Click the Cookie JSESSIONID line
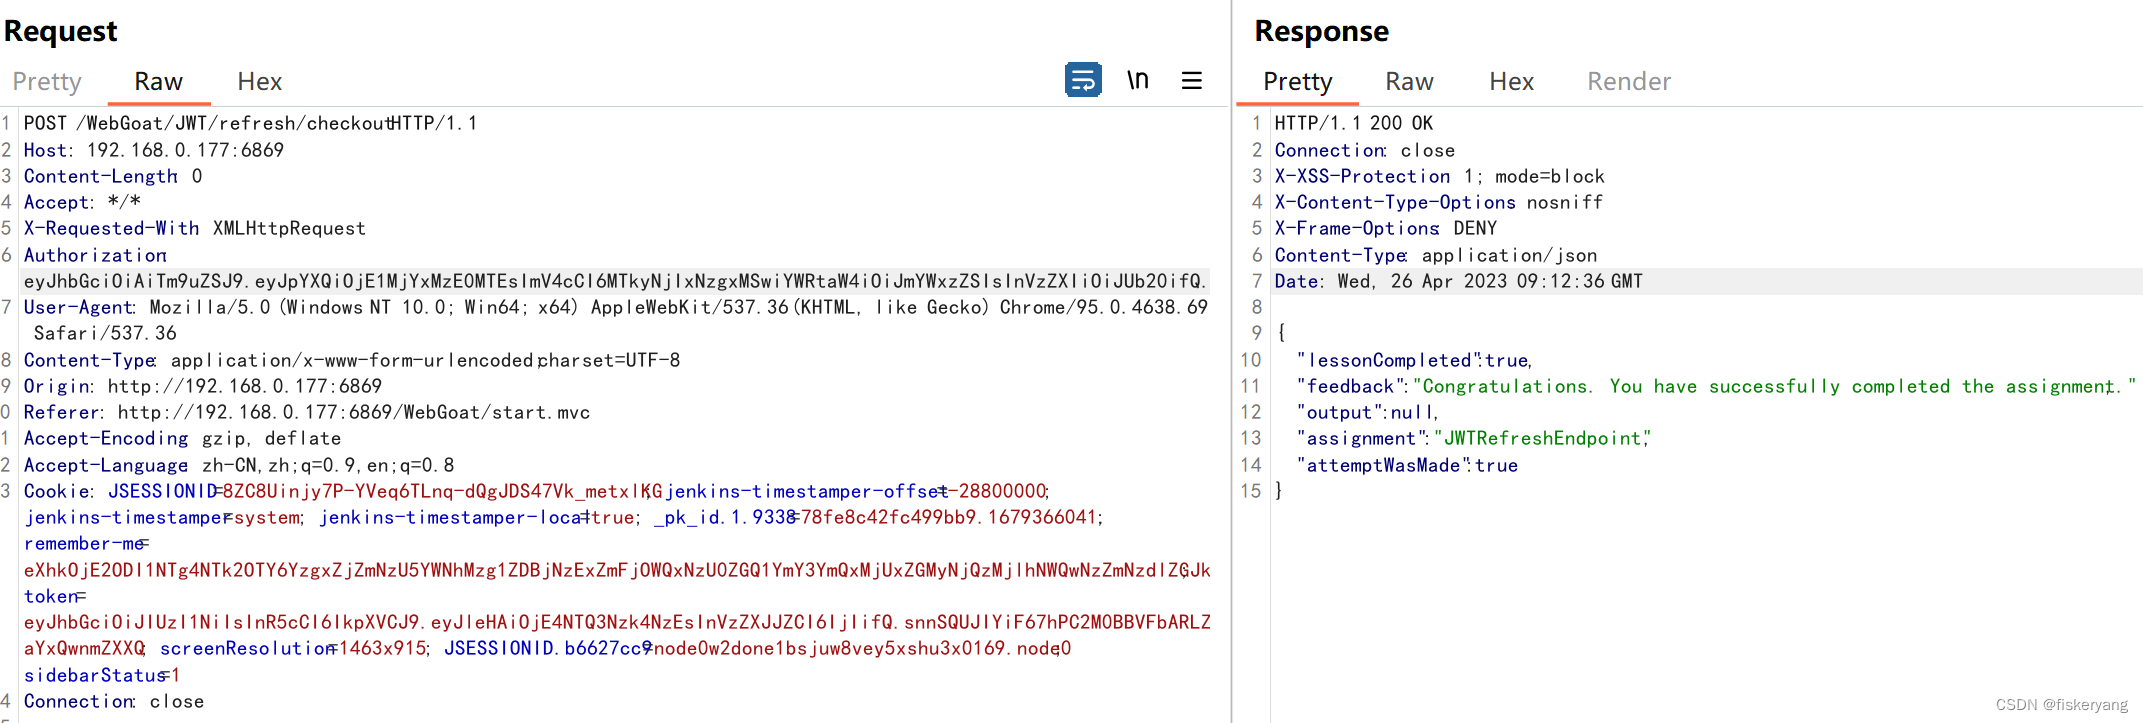Screen dimensions: 2143x723 click(537, 491)
